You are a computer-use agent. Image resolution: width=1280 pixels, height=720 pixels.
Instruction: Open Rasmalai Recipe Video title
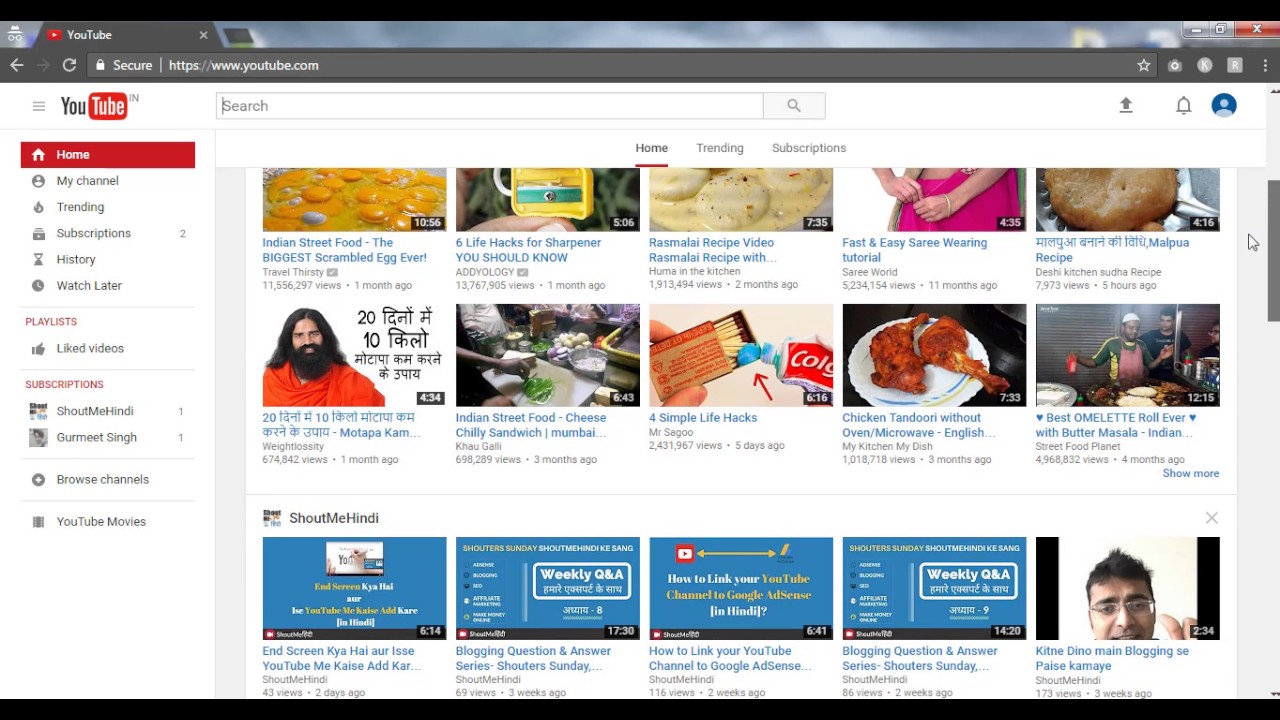tap(712, 250)
